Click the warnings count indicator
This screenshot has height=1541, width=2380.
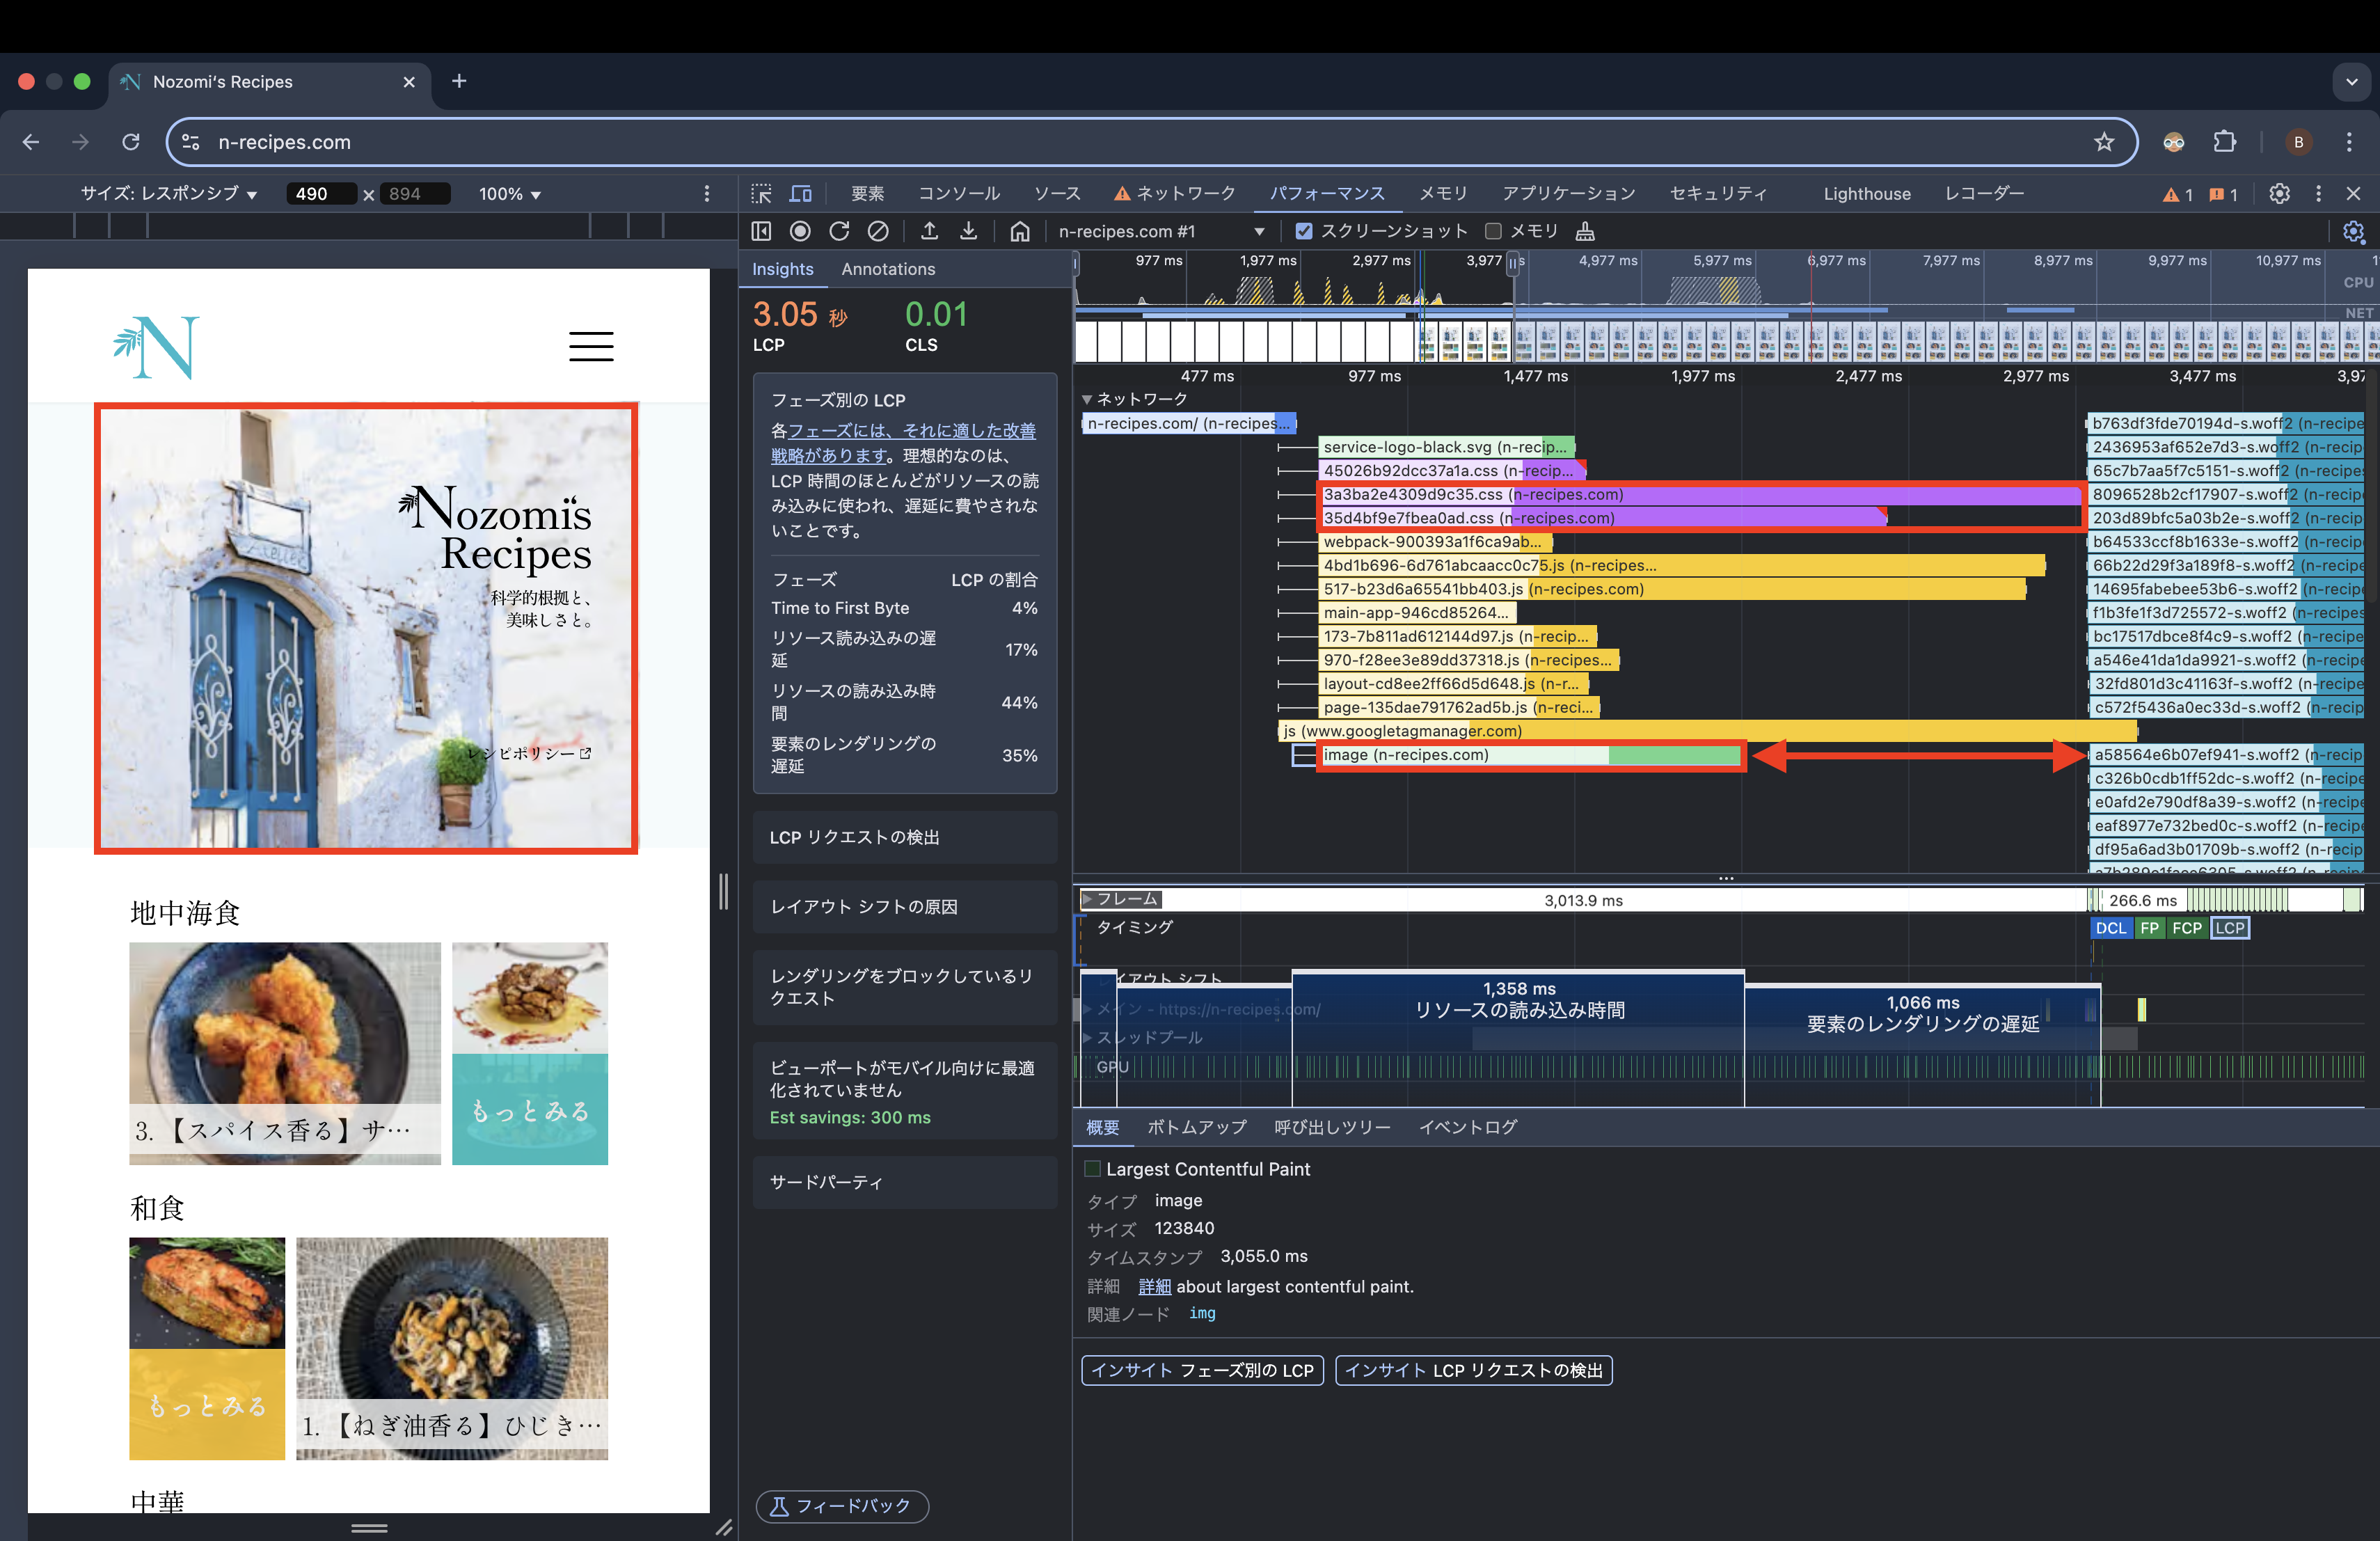click(x=2178, y=195)
